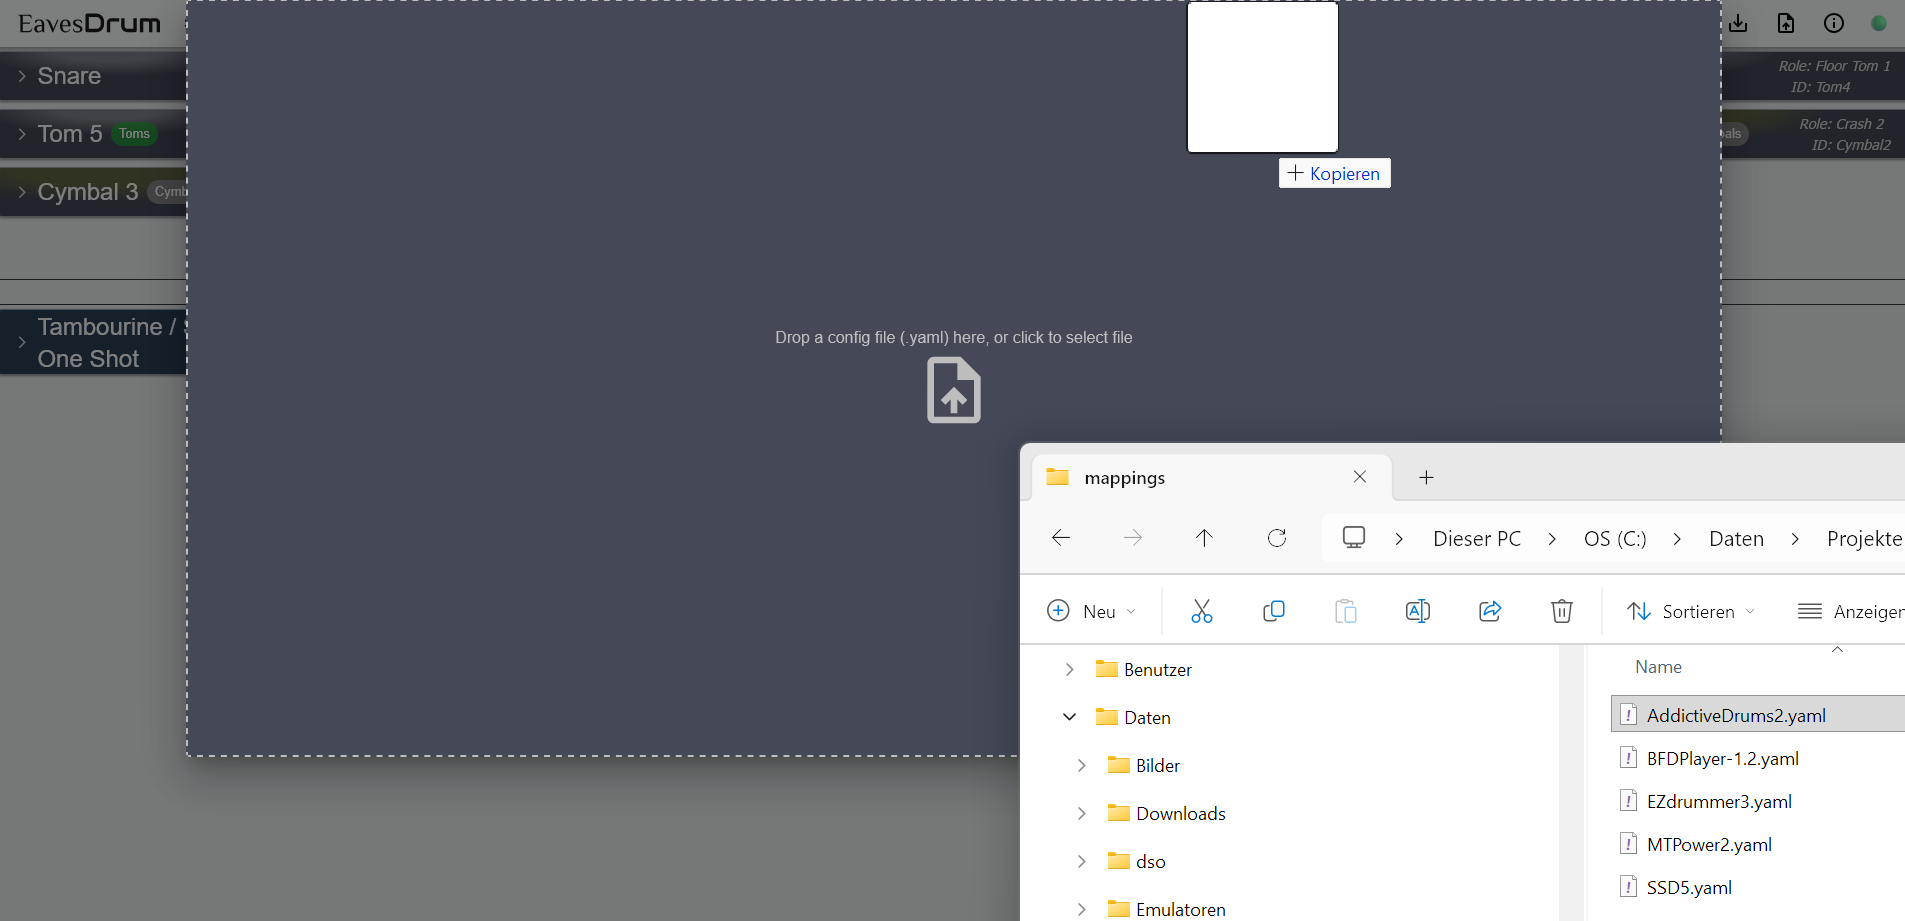The height and width of the screenshot is (921, 1905).
Task: Click the cut scissors icon in Explorer
Action: pos(1201,611)
